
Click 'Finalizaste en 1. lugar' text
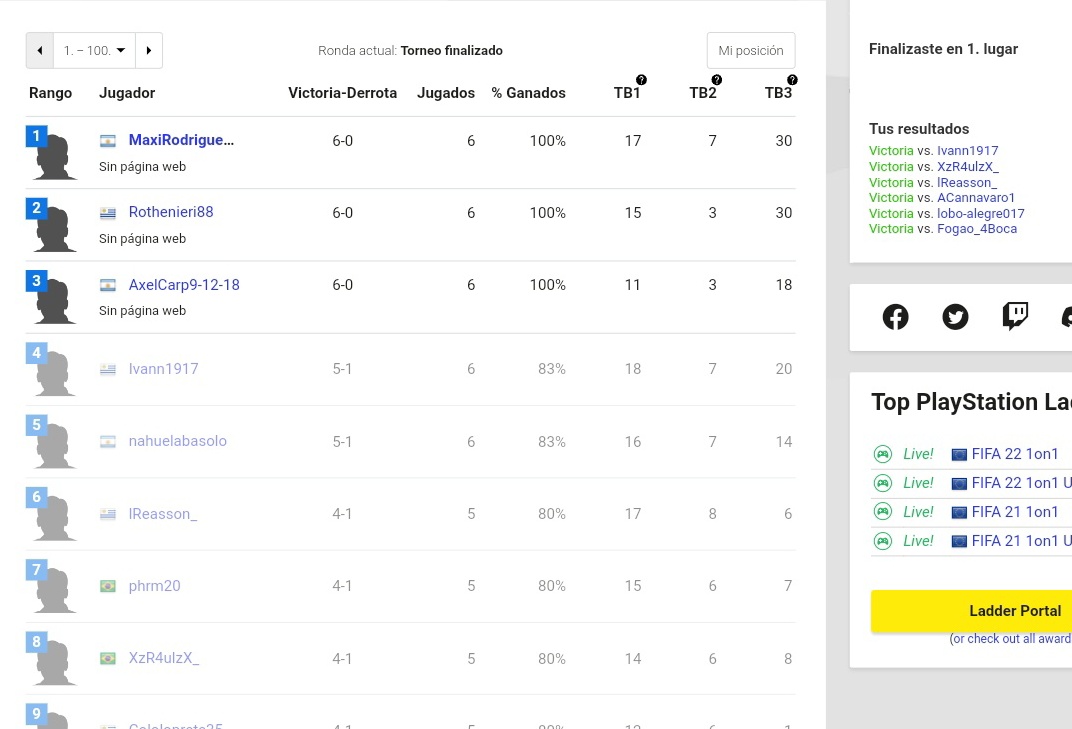(x=943, y=49)
